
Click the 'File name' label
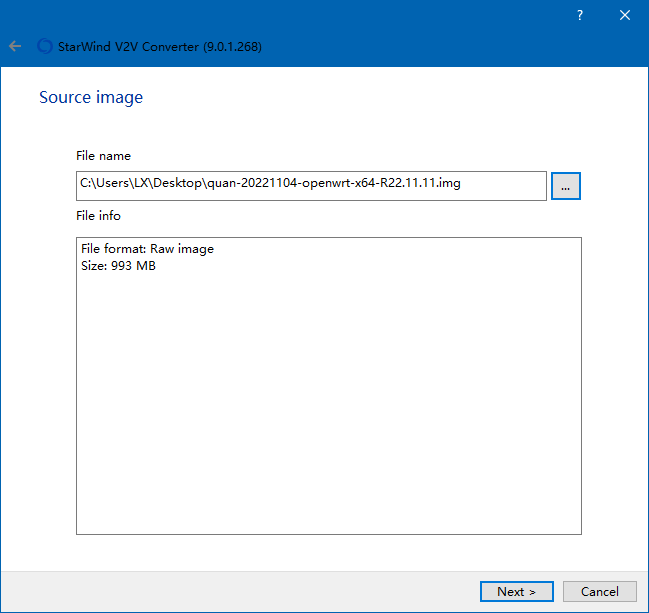(x=103, y=156)
